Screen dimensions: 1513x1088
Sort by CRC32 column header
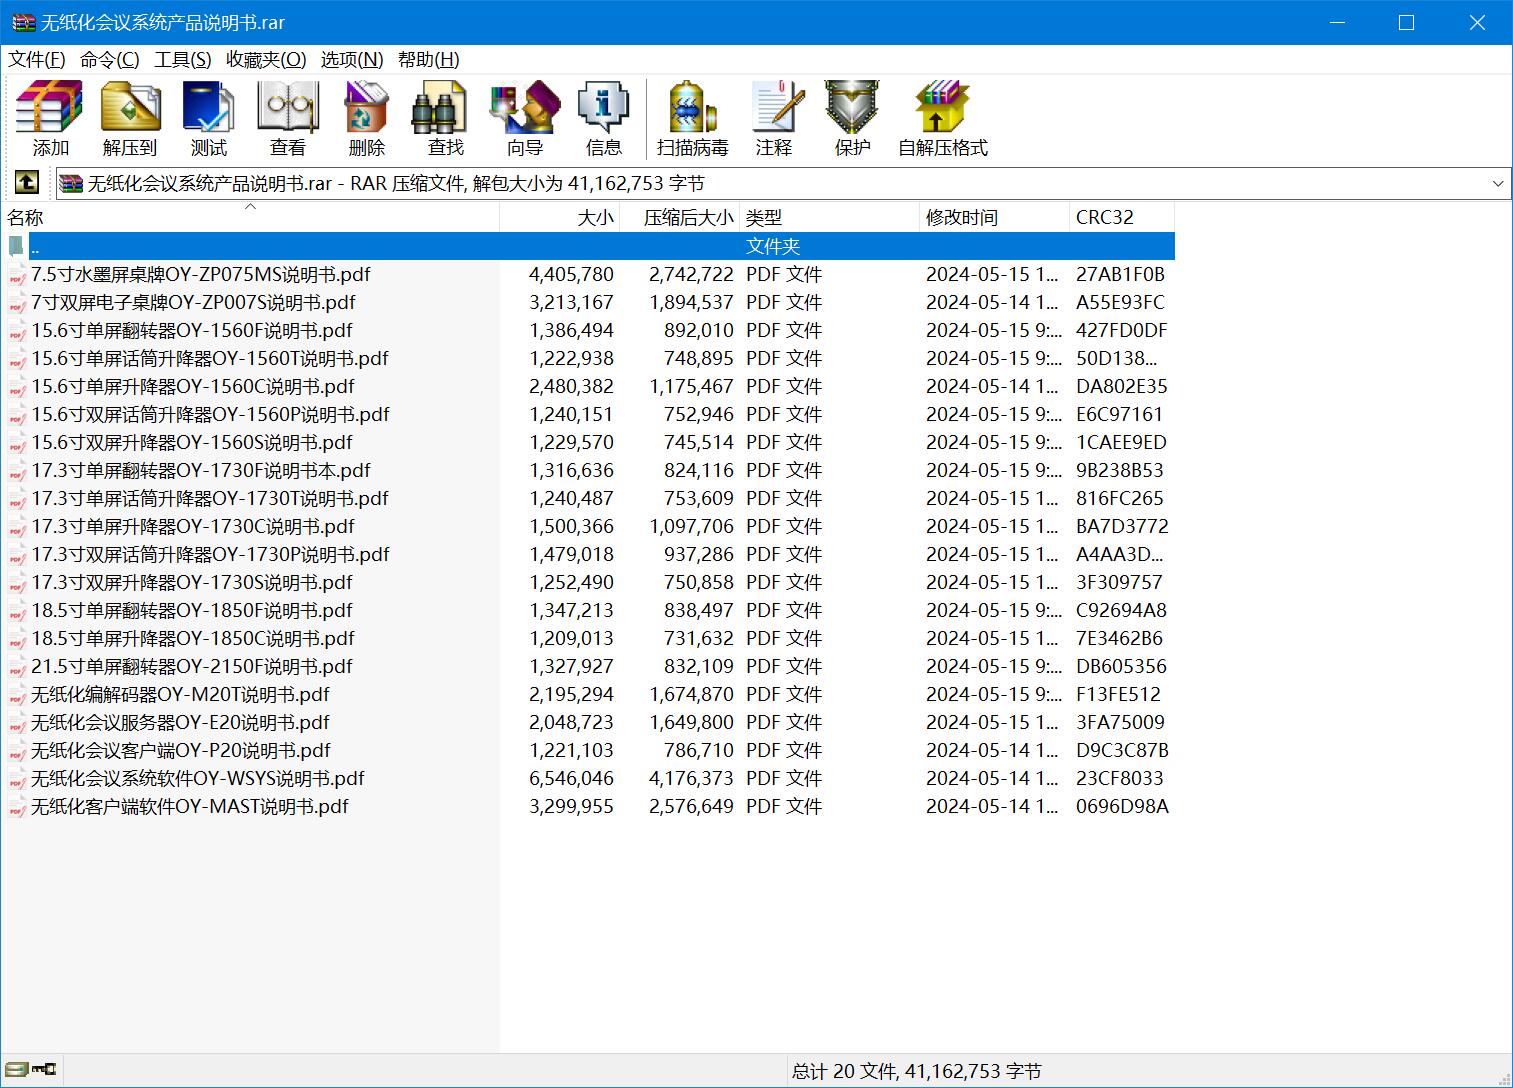click(x=1122, y=217)
